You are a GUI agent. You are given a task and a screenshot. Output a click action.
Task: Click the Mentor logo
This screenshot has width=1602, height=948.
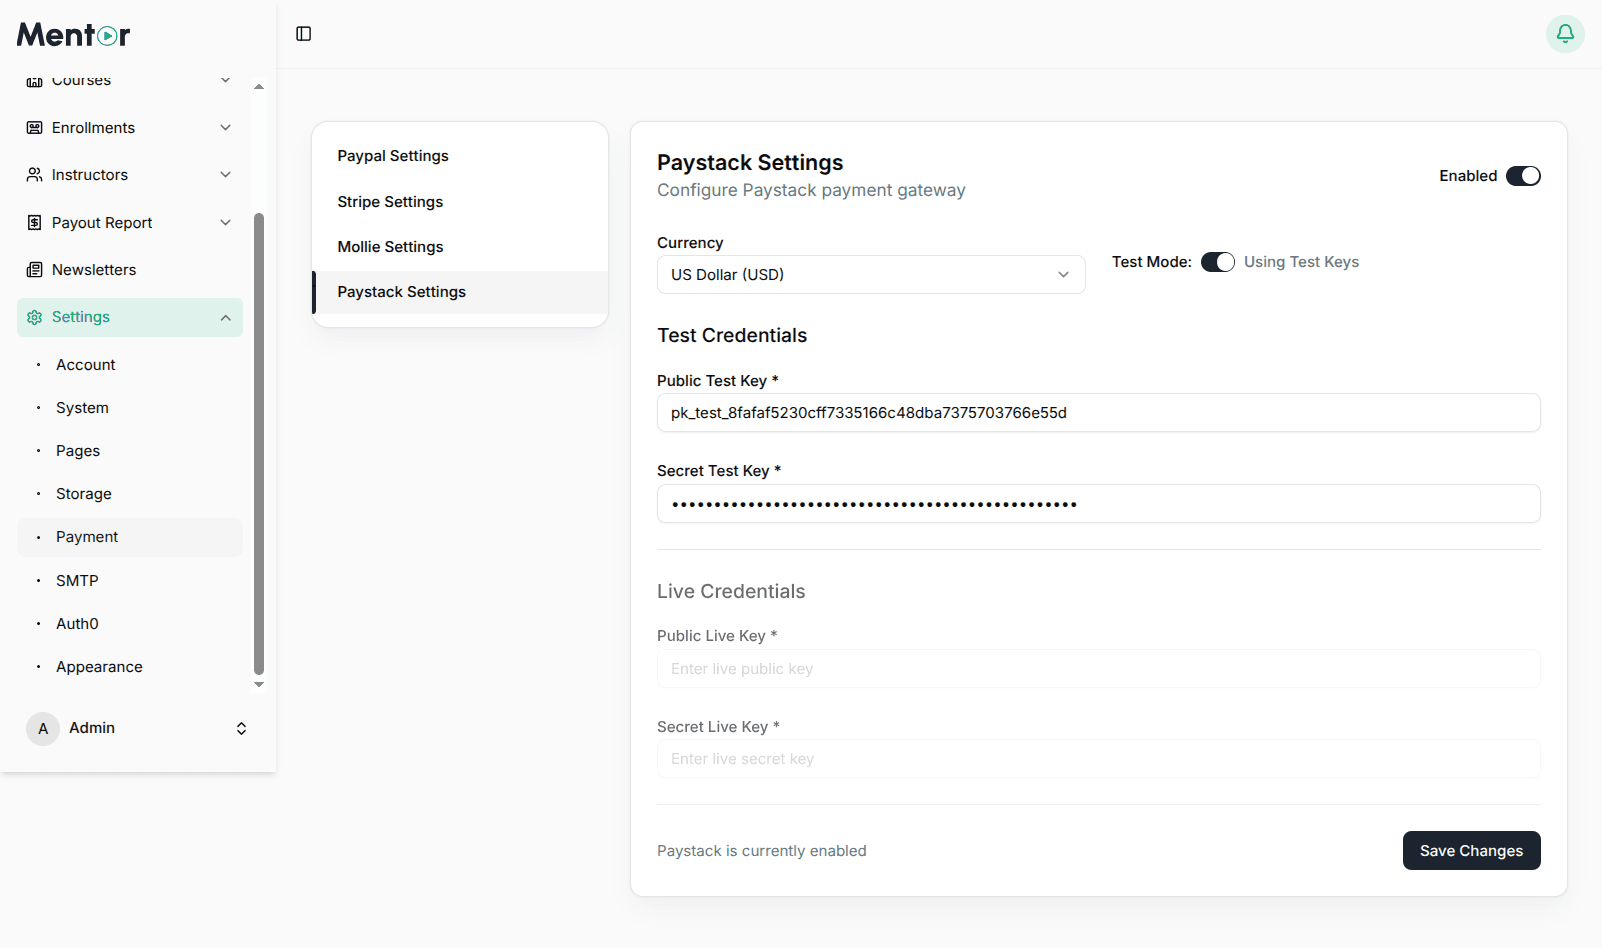[x=72, y=34]
